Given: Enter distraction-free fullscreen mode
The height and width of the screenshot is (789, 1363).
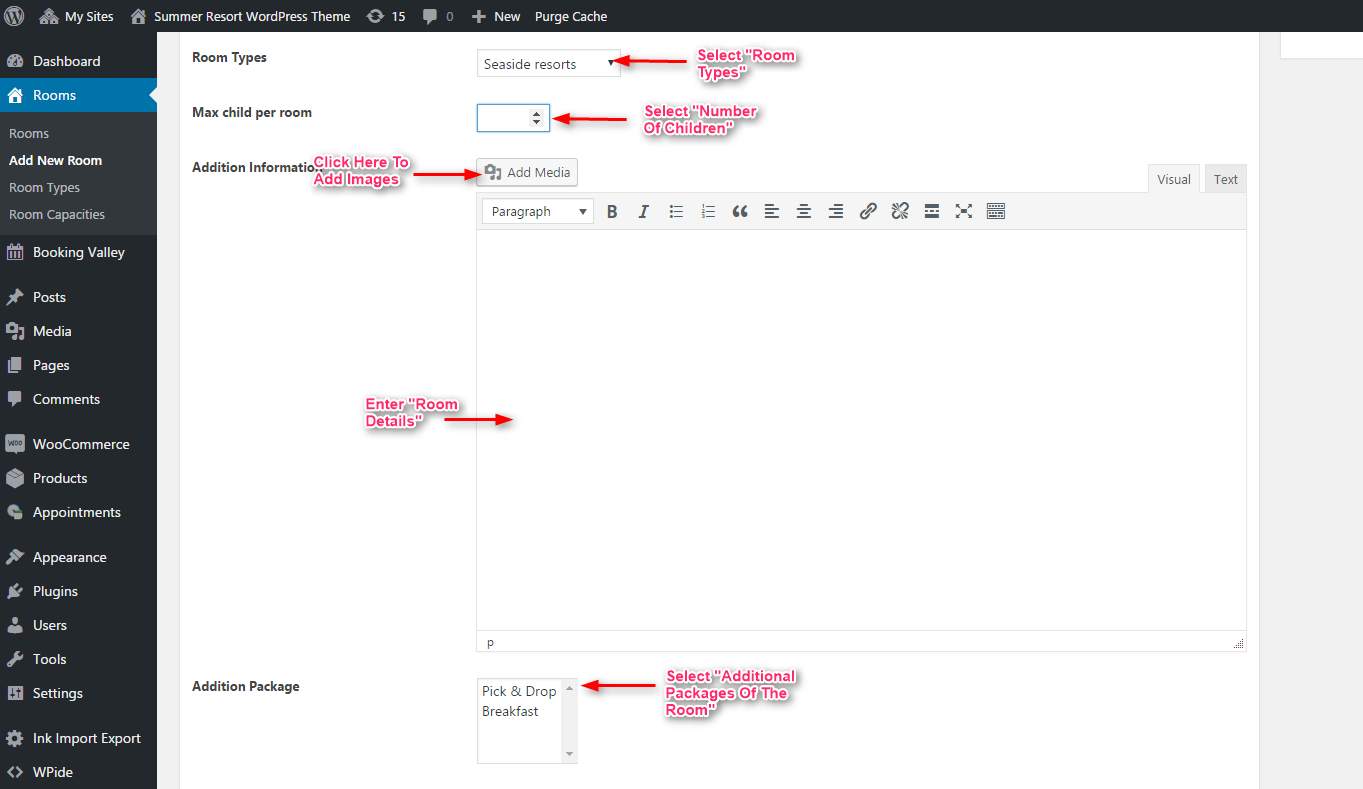Looking at the screenshot, I should click(964, 211).
